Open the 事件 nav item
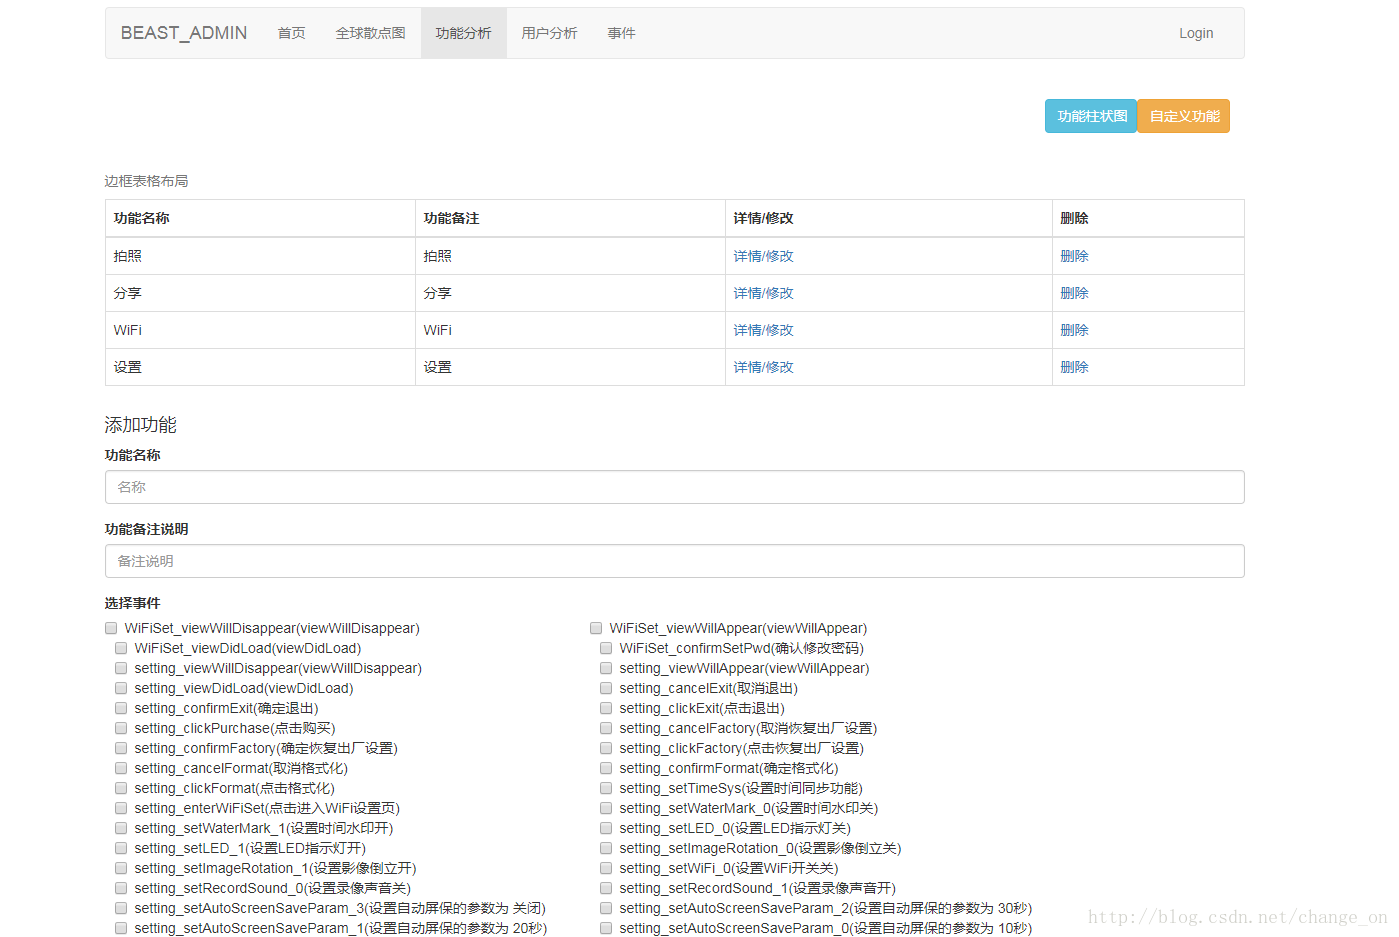The height and width of the screenshot is (937, 1399). click(x=622, y=33)
